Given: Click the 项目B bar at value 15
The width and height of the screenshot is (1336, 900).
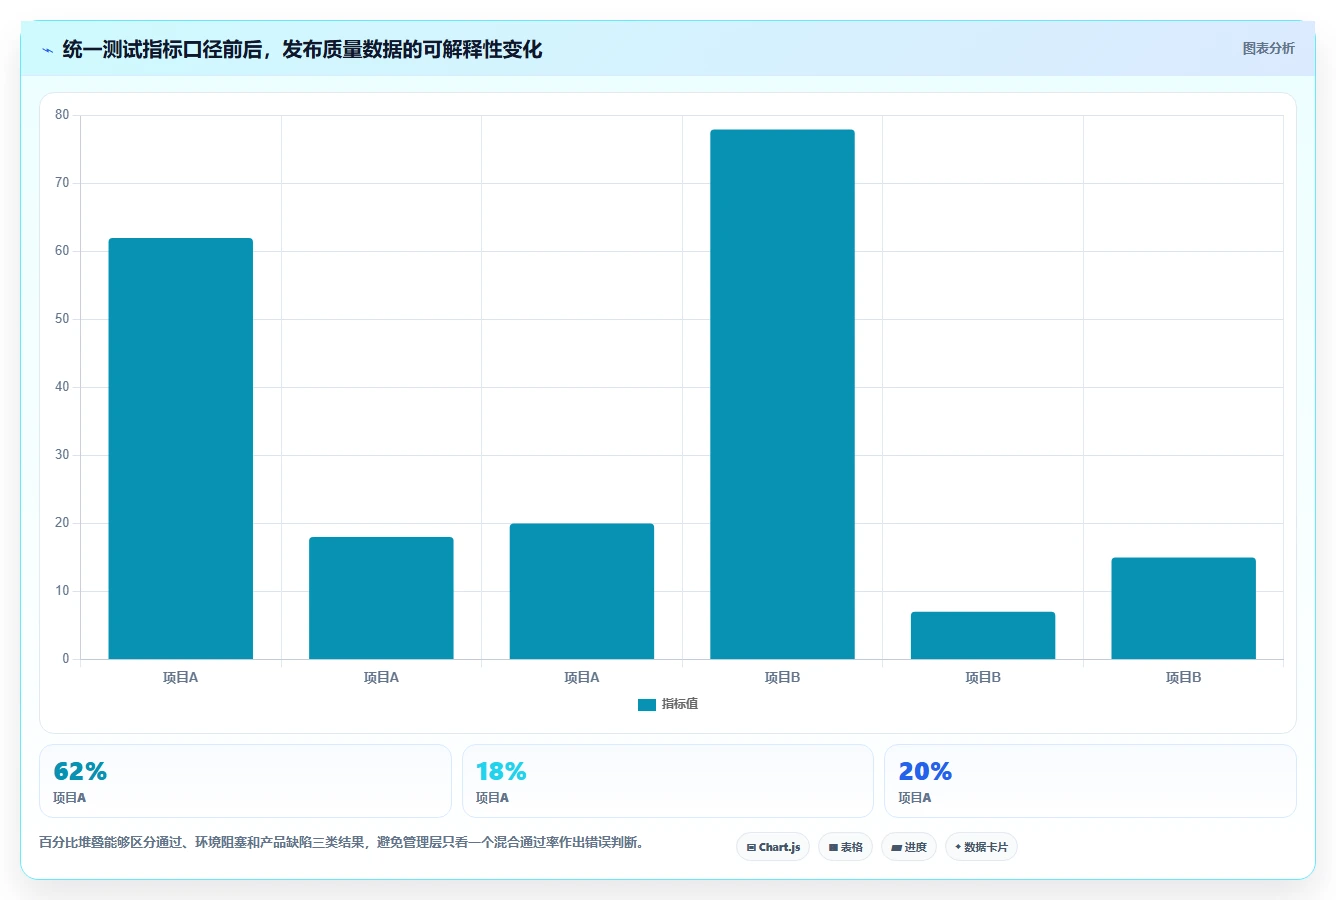Looking at the screenshot, I should (1183, 608).
